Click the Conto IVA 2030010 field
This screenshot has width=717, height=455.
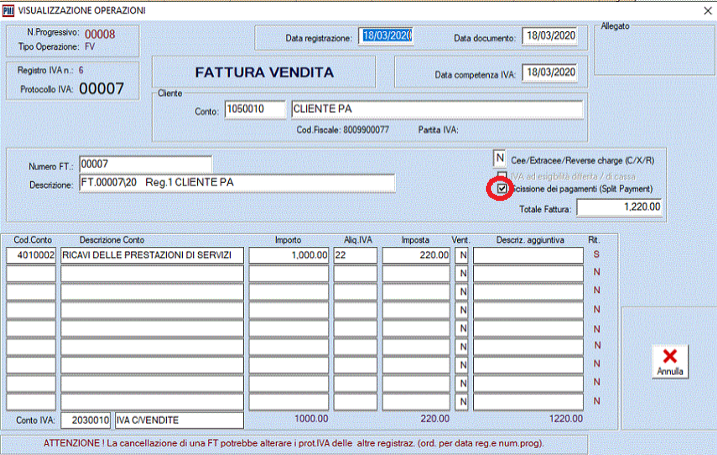point(87,419)
